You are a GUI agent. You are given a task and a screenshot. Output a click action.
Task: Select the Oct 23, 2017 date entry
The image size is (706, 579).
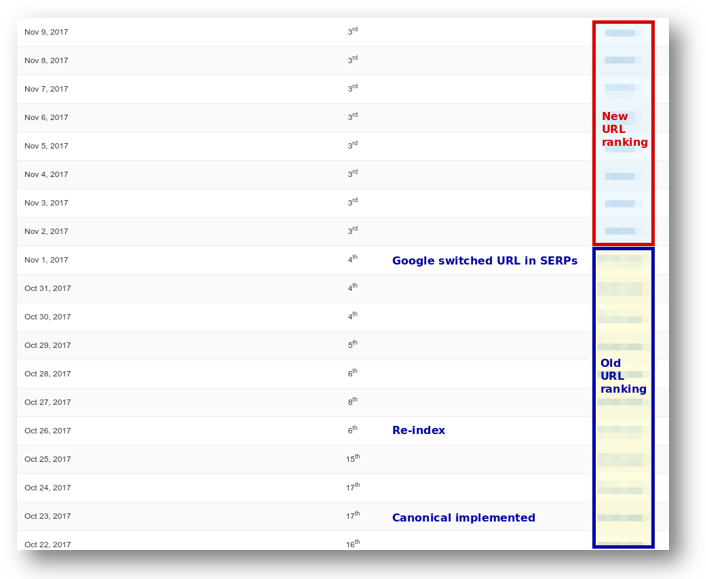pyautogui.click(x=47, y=517)
